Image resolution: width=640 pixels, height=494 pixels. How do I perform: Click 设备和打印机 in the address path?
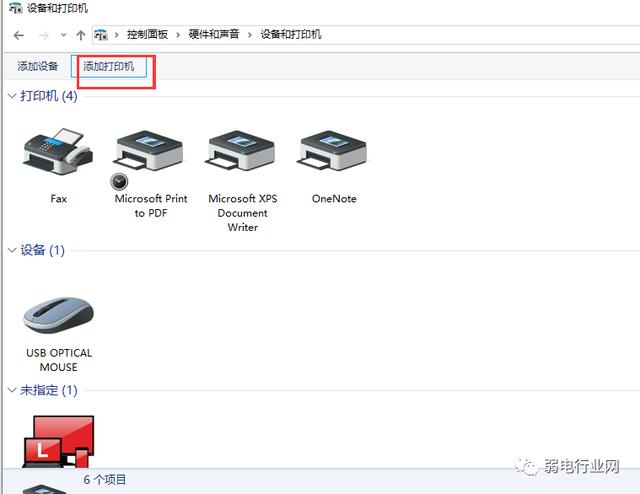point(291,35)
